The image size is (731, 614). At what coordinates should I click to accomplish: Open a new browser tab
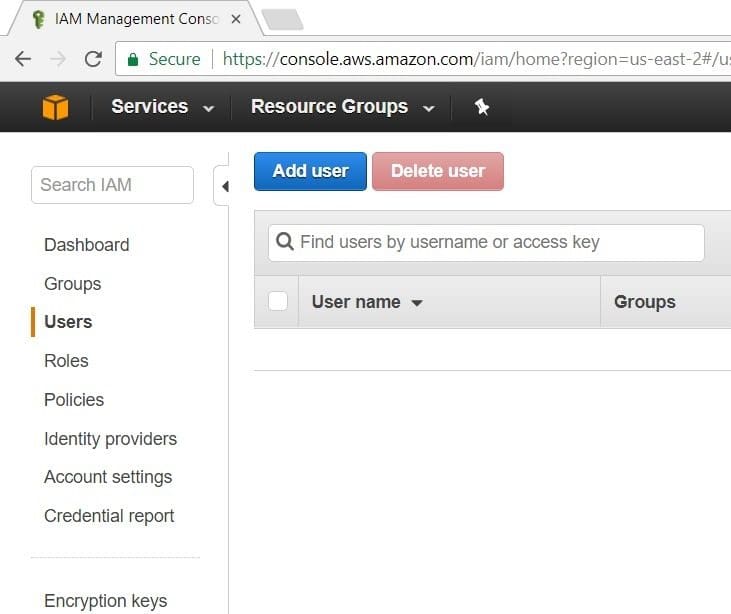coord(283,20)
